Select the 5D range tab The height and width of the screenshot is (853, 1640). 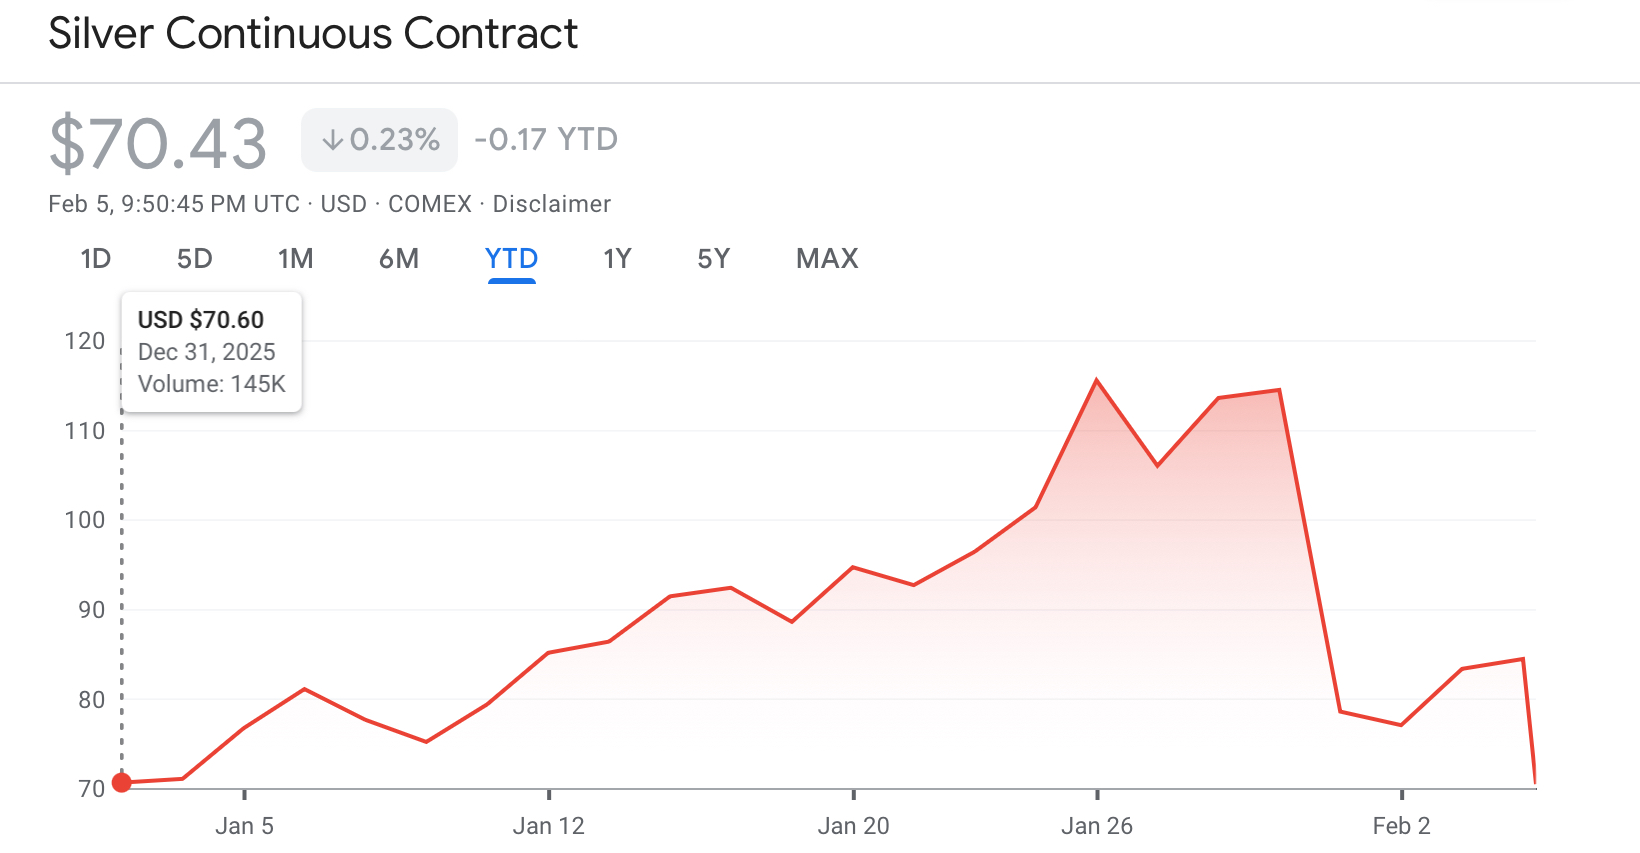coord(194,259)
